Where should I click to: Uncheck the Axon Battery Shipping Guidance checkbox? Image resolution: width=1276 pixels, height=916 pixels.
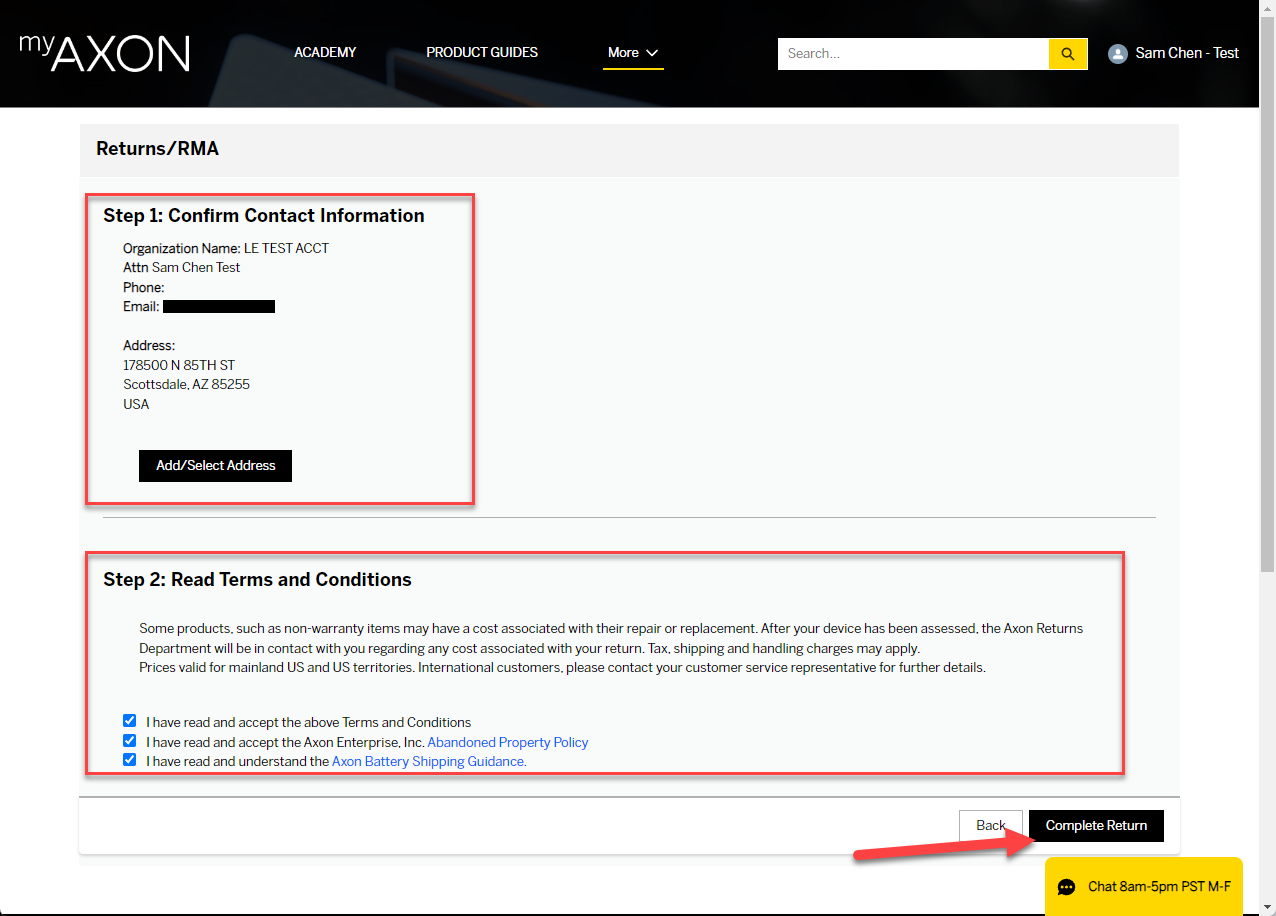(x=129, y=759)
